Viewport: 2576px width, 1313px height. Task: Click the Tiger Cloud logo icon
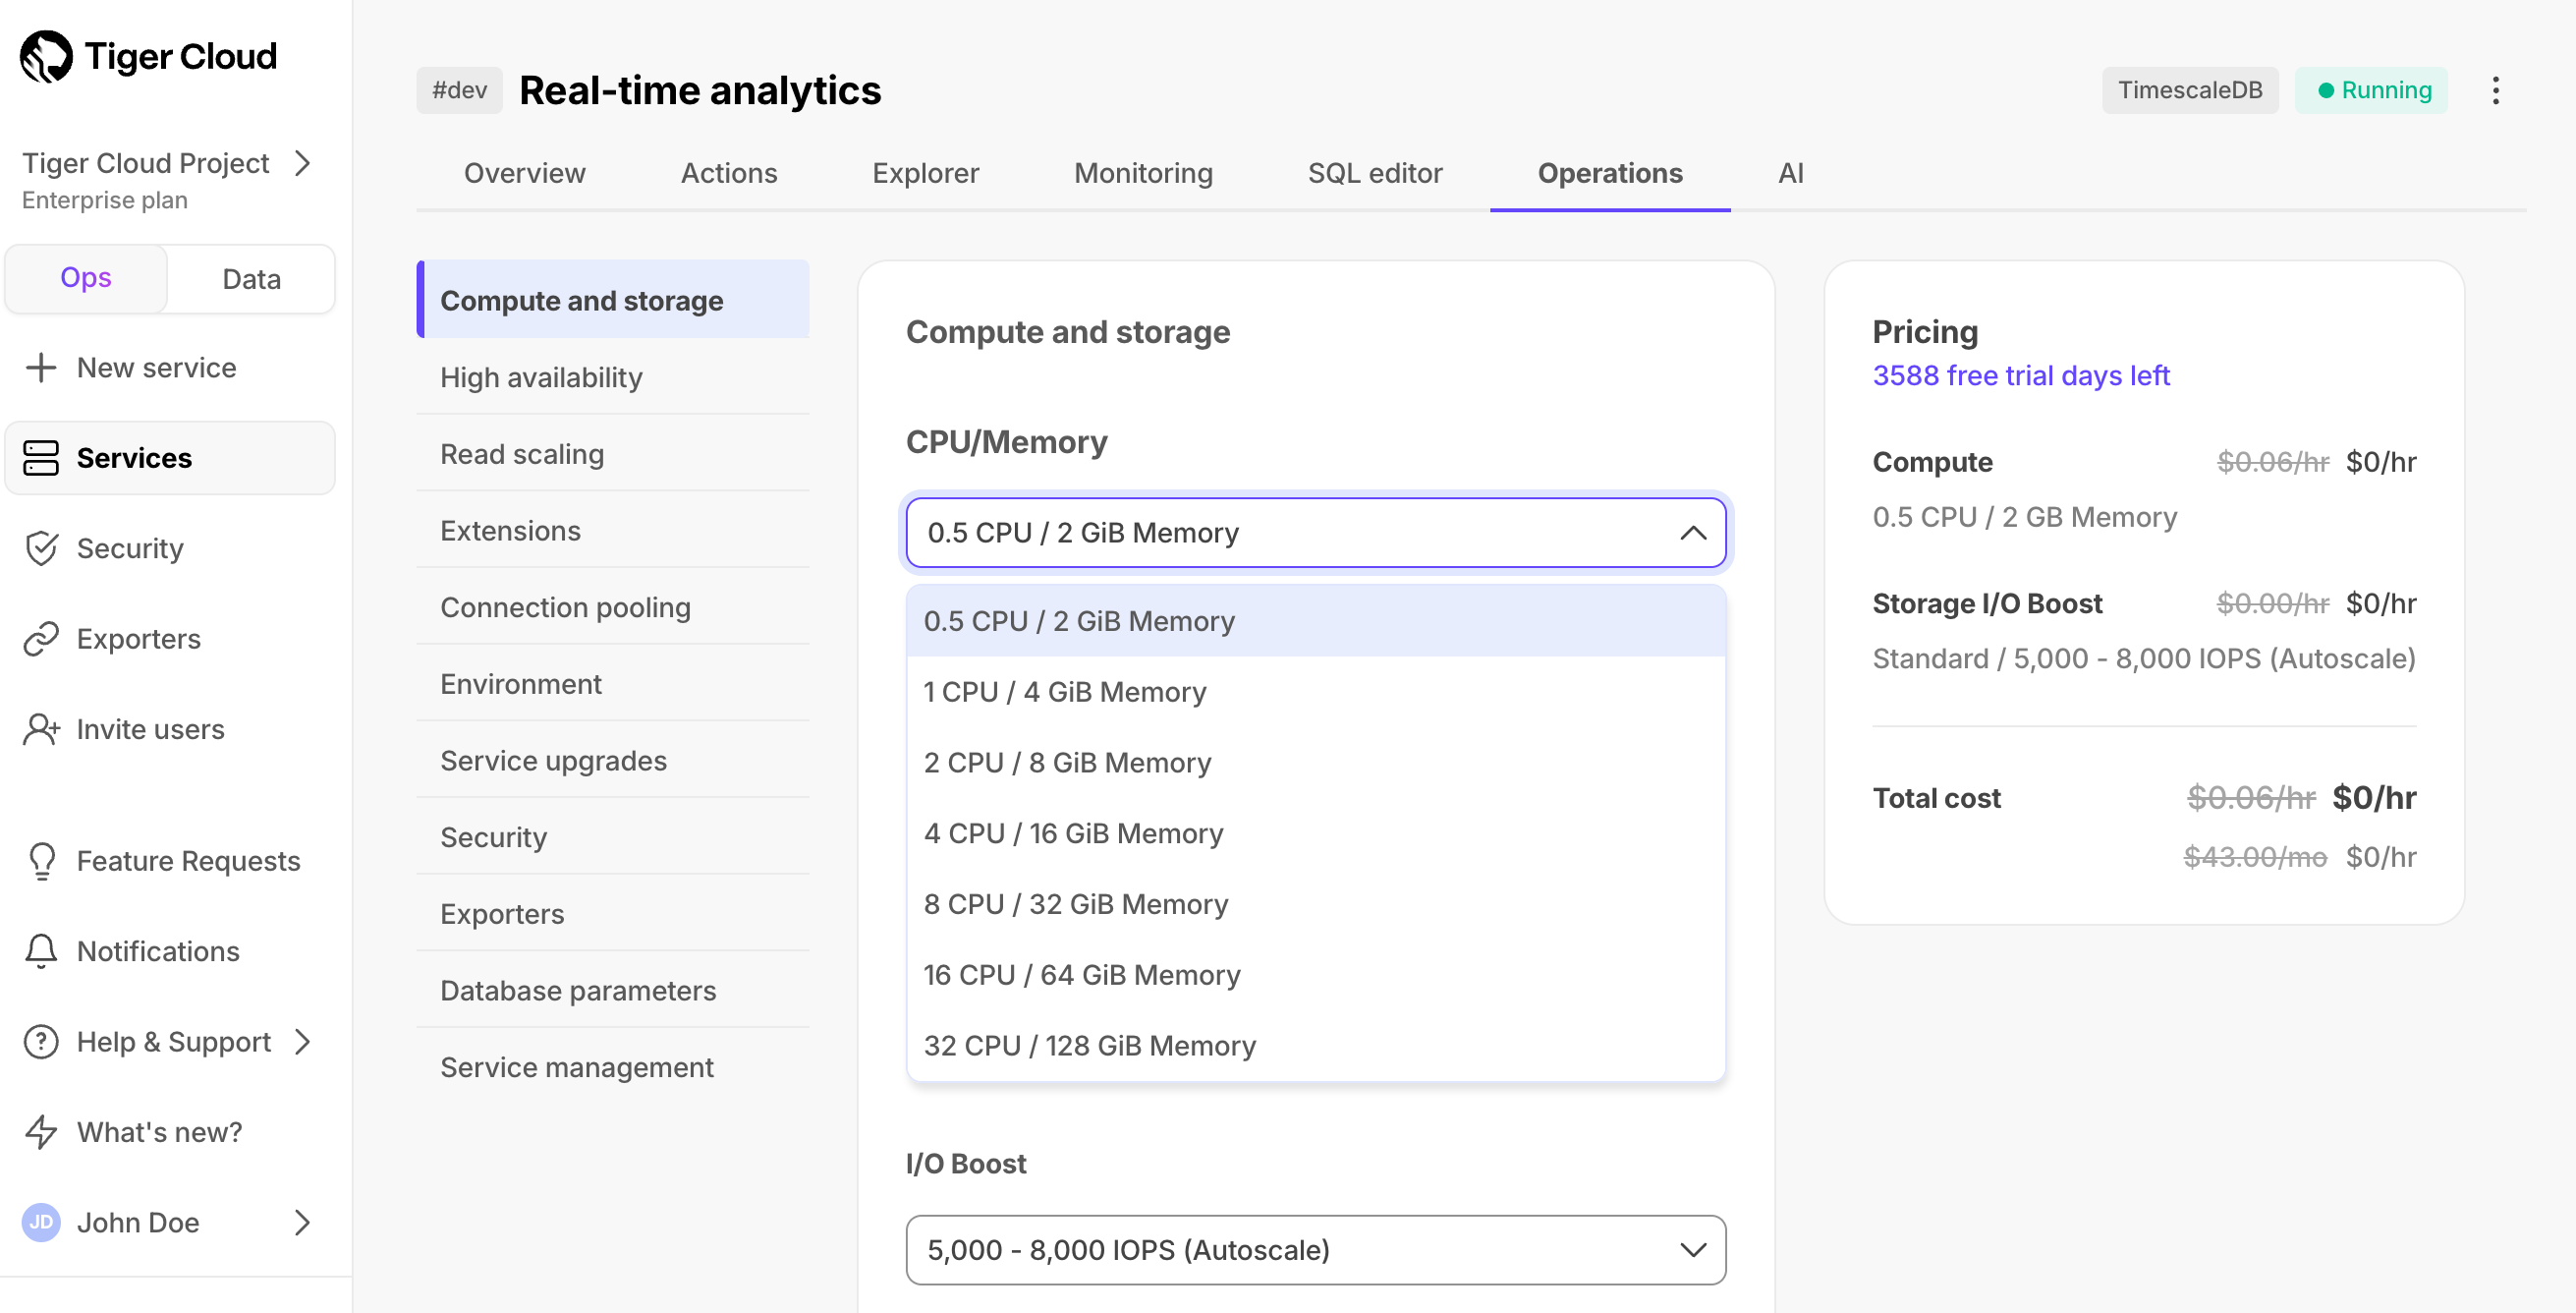(47, 56)
